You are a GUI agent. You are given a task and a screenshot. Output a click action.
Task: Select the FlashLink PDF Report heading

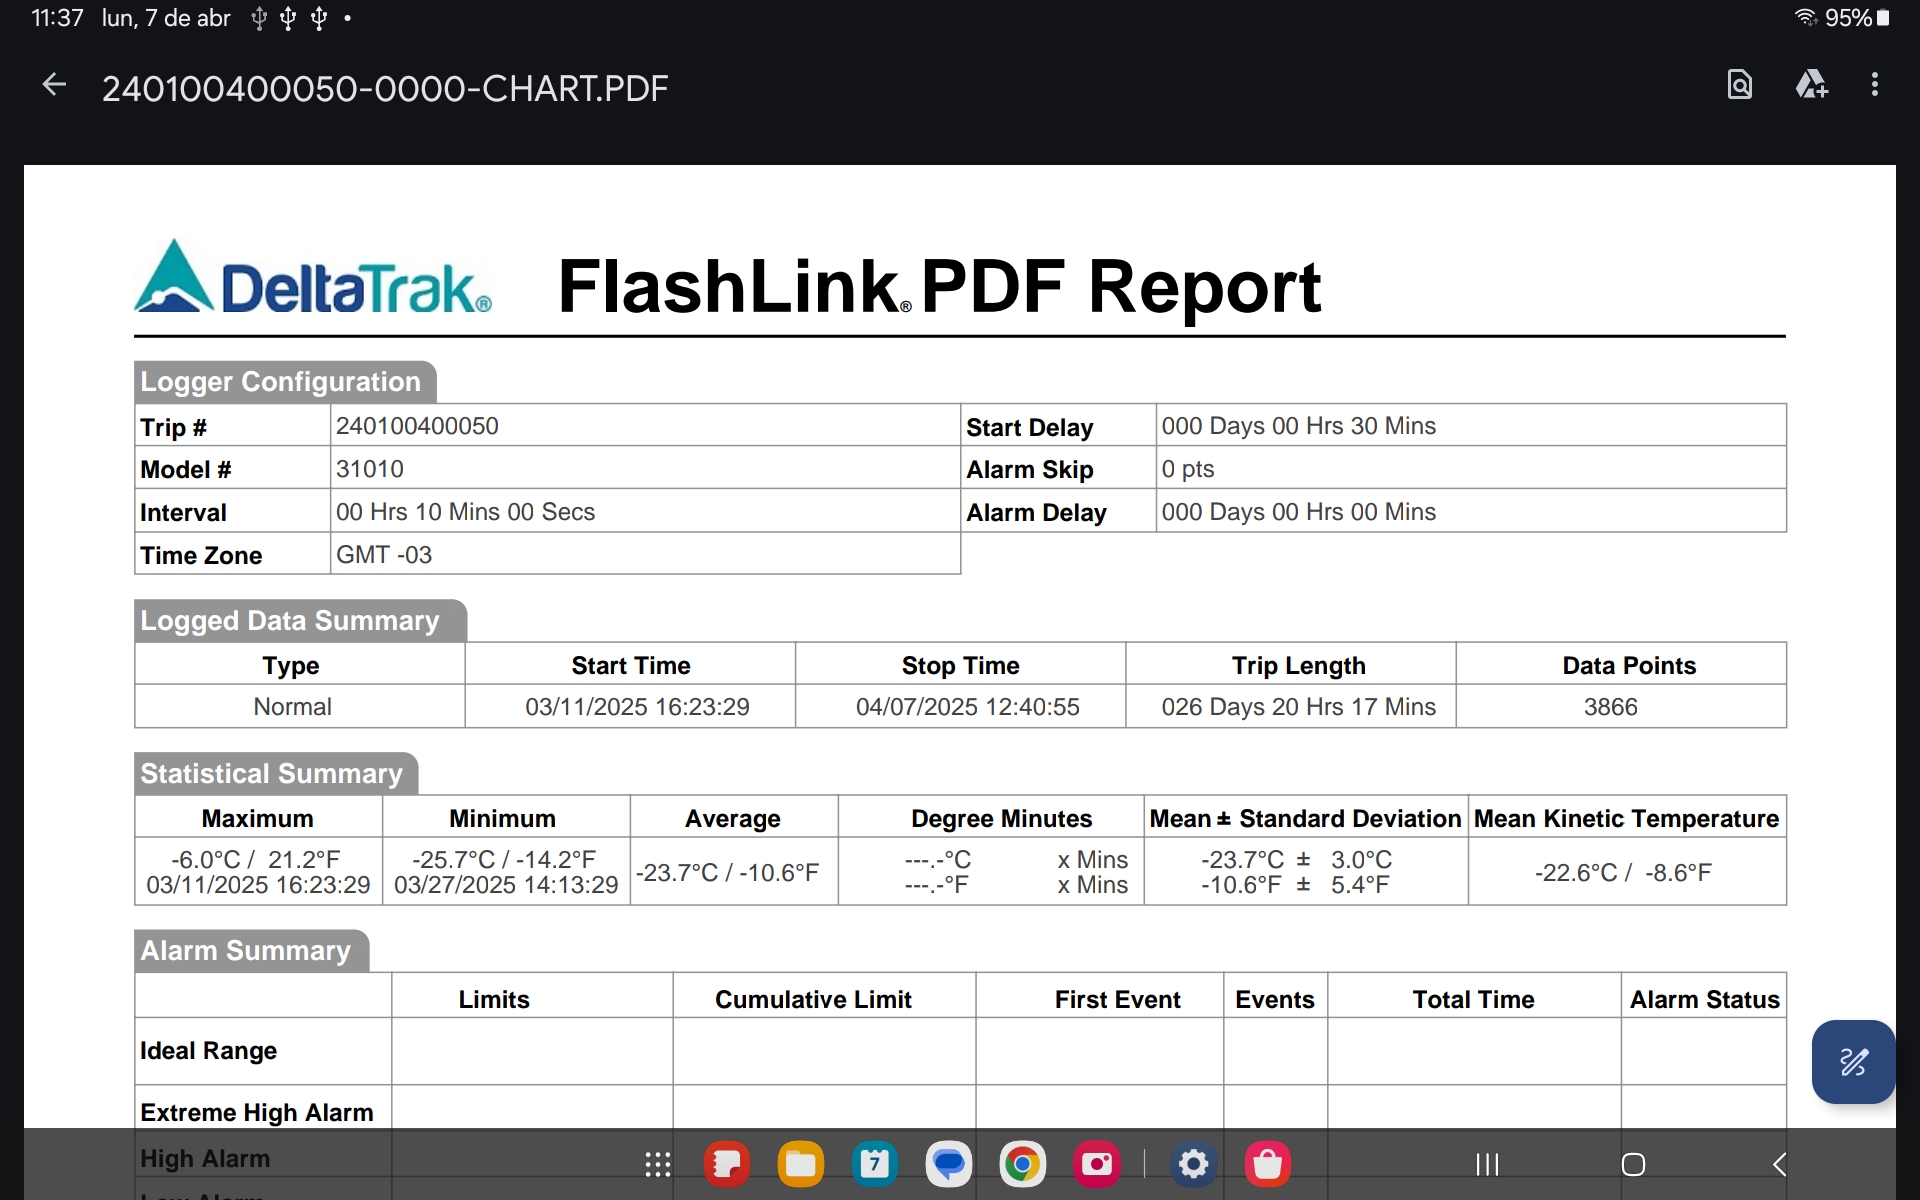pyautogui.click(x=939, y=287)
